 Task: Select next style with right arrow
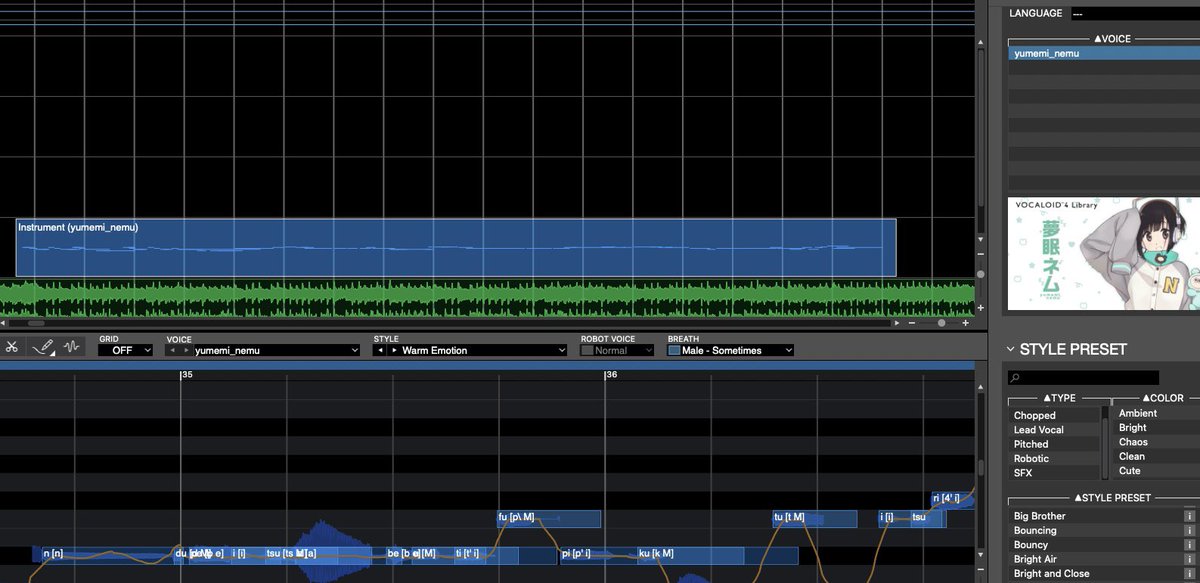pos(394,351)
